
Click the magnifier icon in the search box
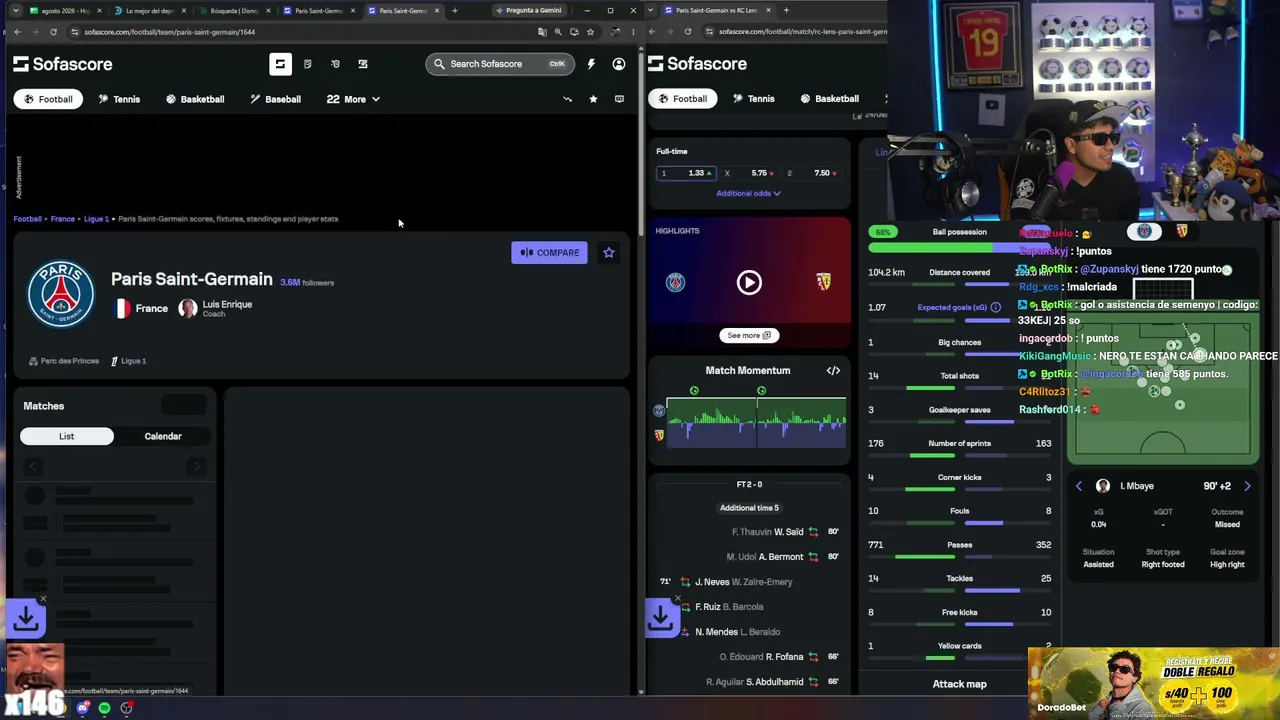pos(439,64)
